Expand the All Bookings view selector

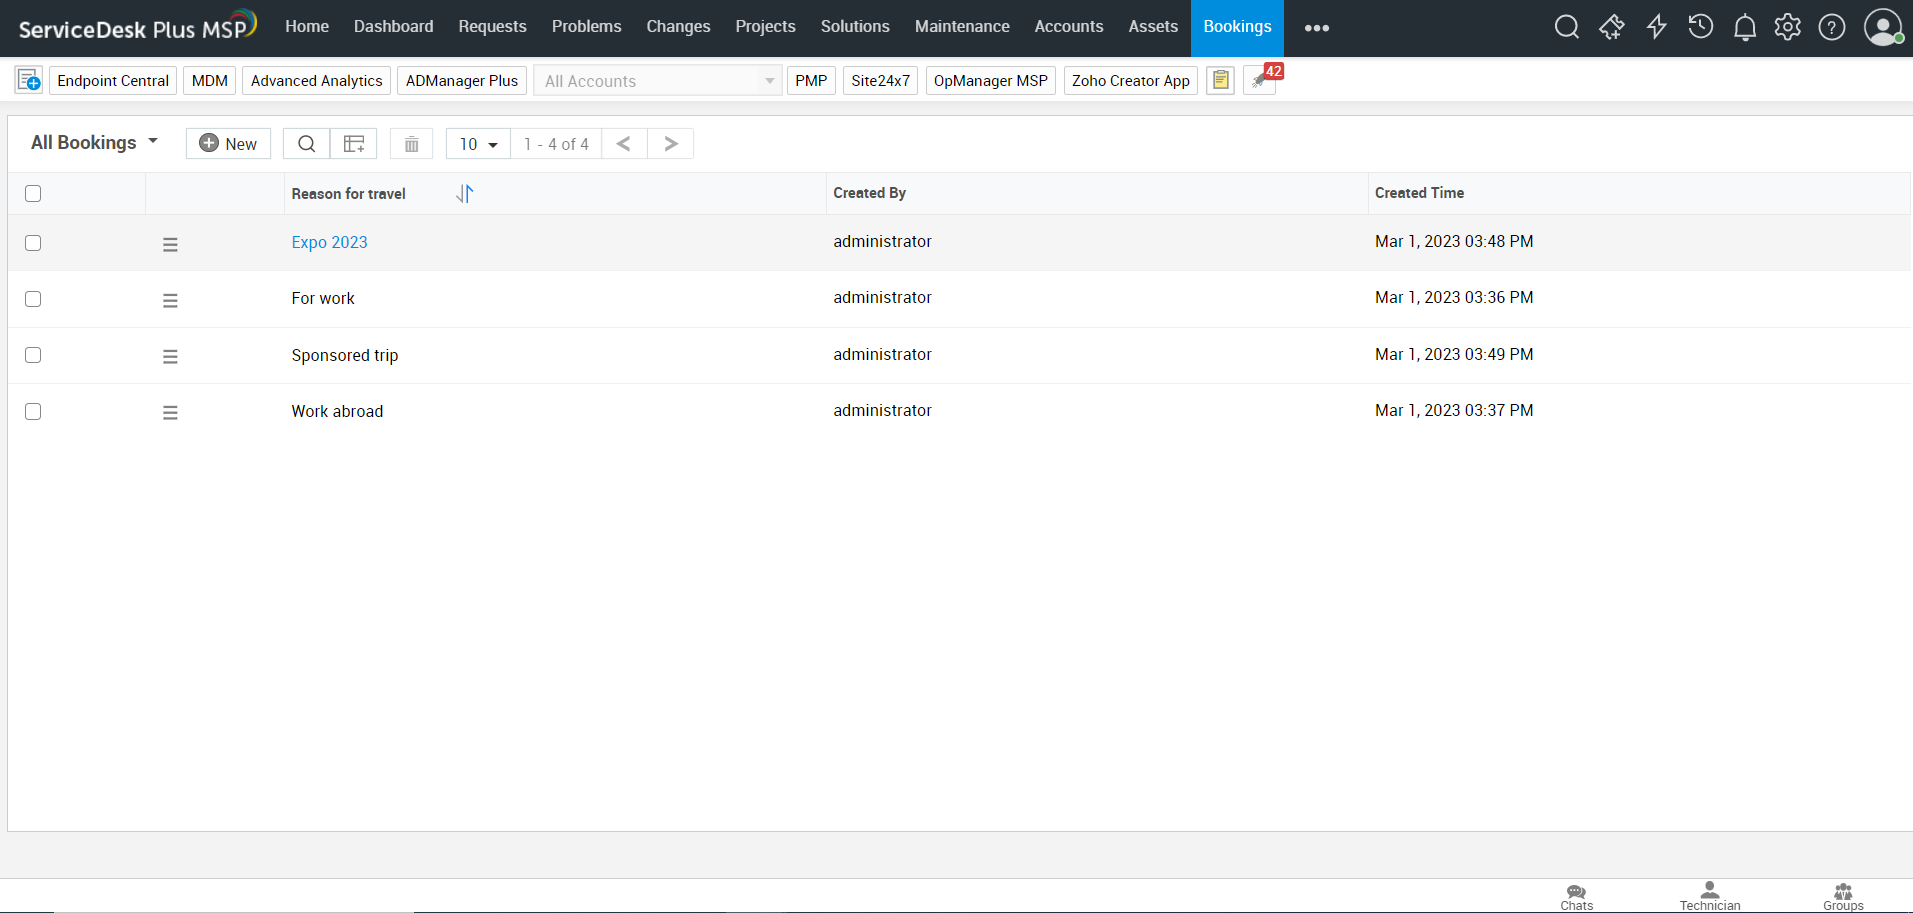94,142
